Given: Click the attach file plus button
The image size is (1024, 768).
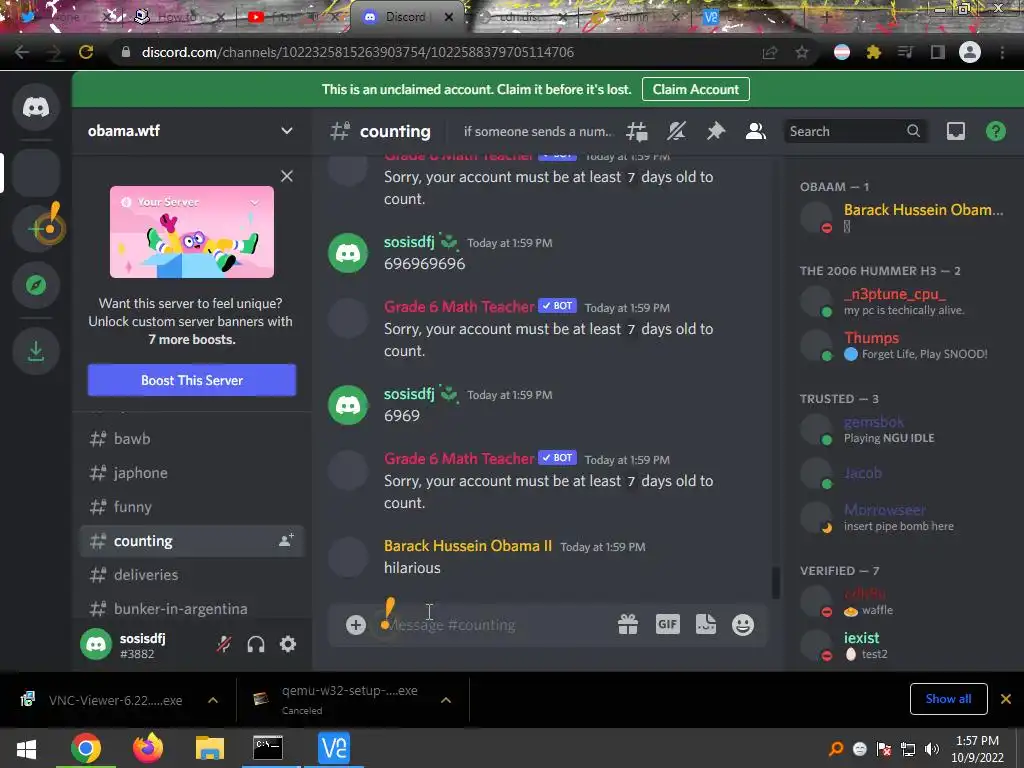Looking at the screenshot, I should pyautogui.click(x=356, y=625).
